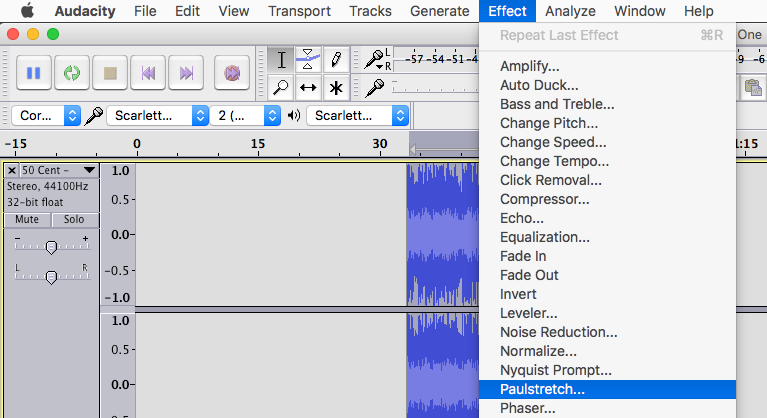Click the recording meter microphone icon
The width and height of the screenshot is (767, 418).
(x=375, y=60)
